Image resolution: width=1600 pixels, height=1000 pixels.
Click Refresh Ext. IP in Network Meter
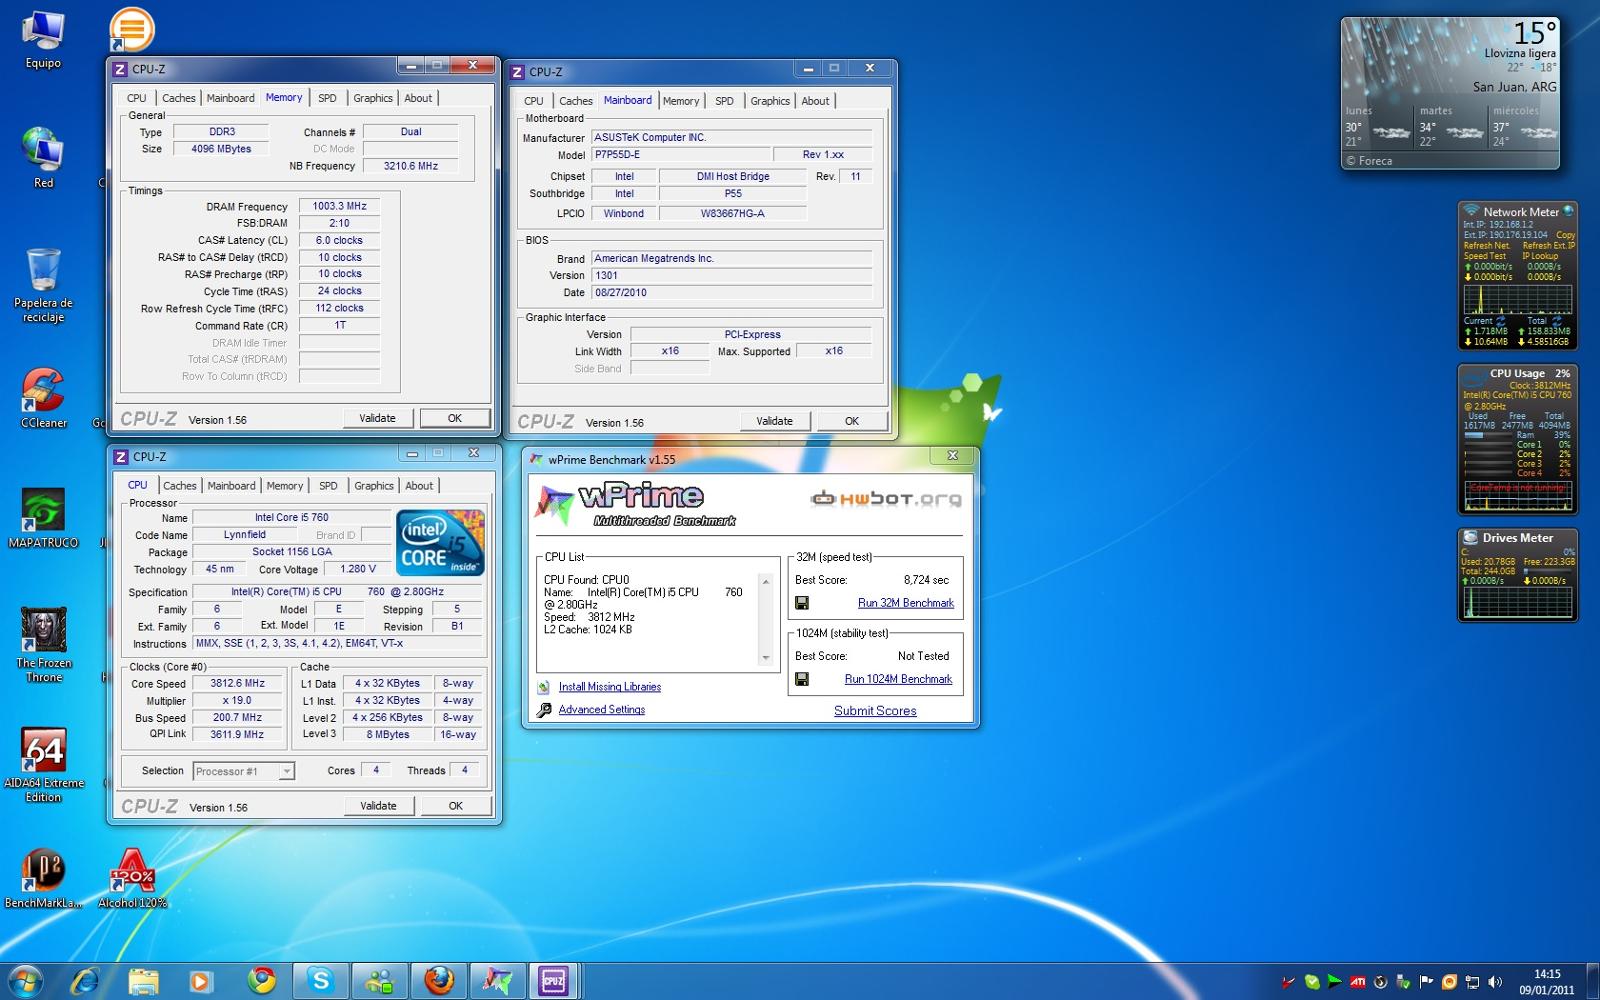(x=1549, y=245)
